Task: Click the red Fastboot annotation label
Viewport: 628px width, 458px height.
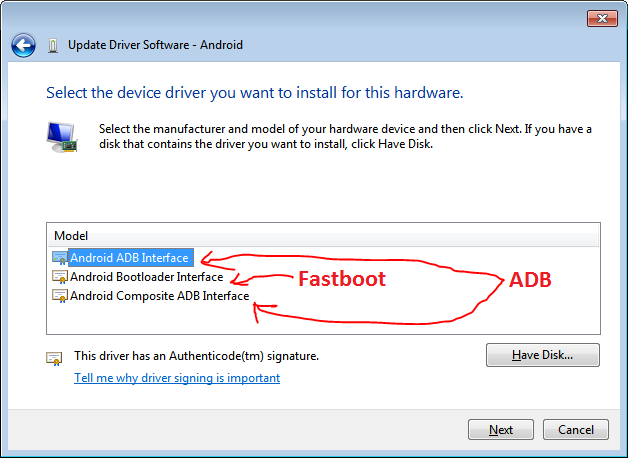Action: click(x=342, y=280)
